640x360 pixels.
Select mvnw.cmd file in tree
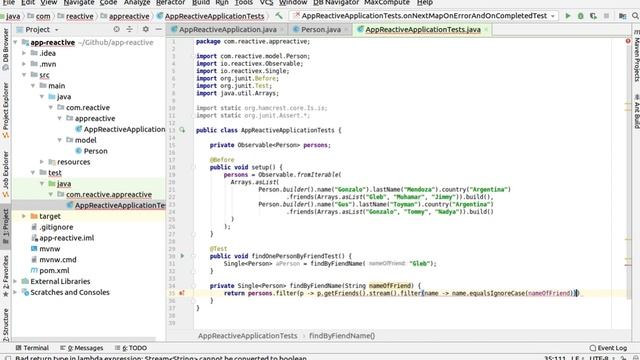(58, 260)
